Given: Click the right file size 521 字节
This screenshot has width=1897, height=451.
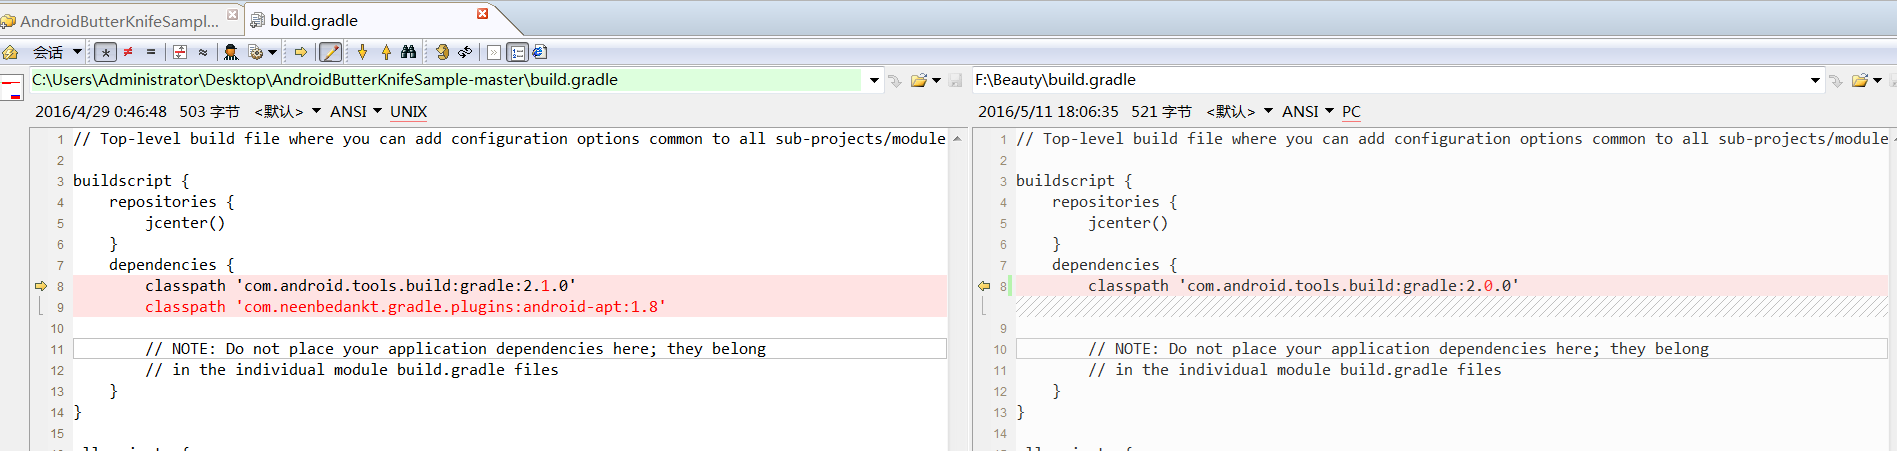Looking at the screenshot, I should pos(1161,112).
